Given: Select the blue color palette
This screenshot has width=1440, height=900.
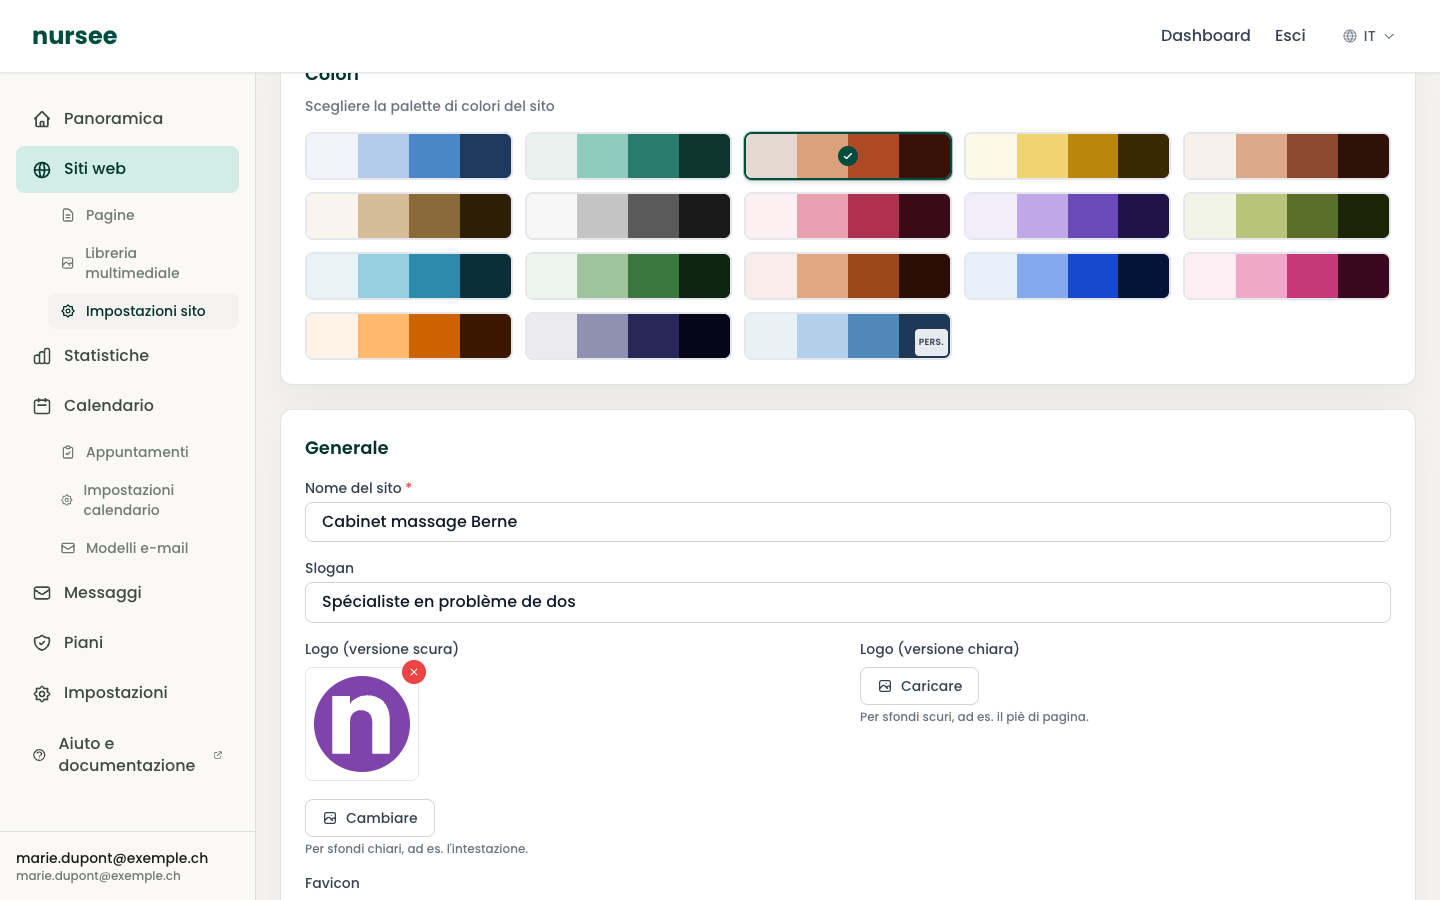Looking at the screenshot, I should click(409, 156).
